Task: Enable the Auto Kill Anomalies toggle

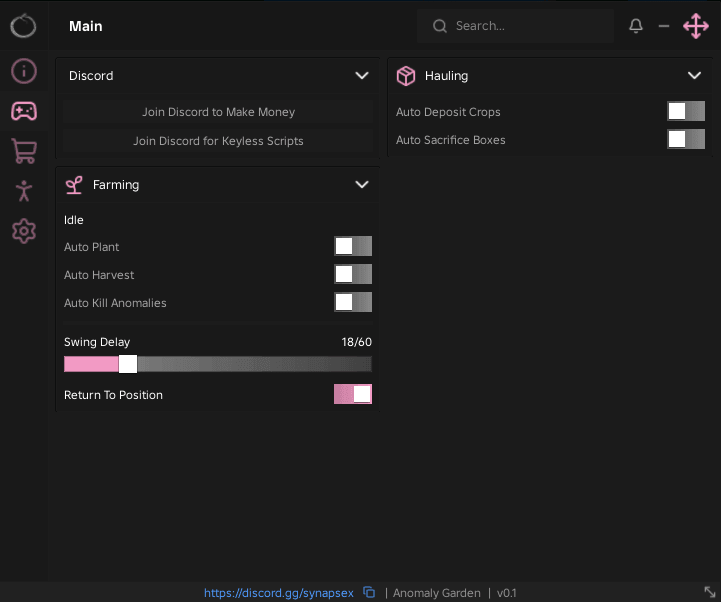Action: pyautogui.click(x=353, y=303)
